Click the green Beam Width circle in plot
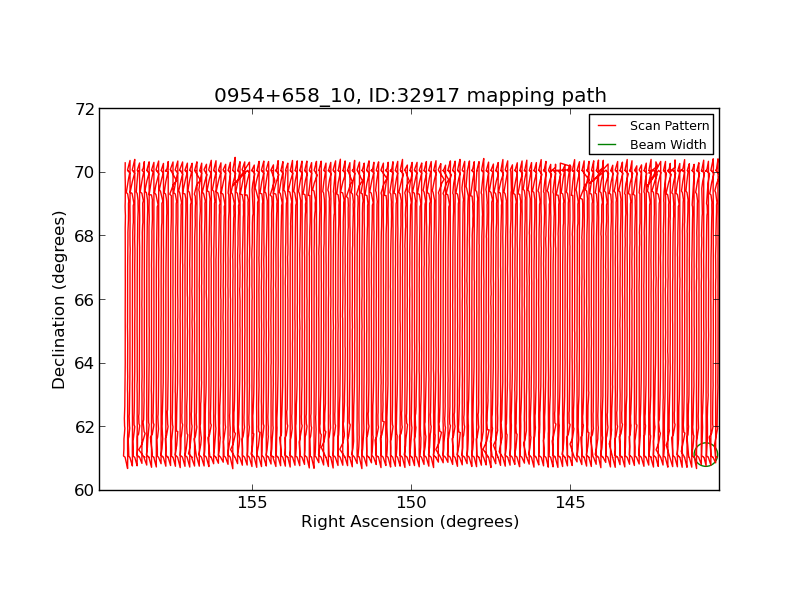This screenshot has width=800, height=600. click(706, 454)
